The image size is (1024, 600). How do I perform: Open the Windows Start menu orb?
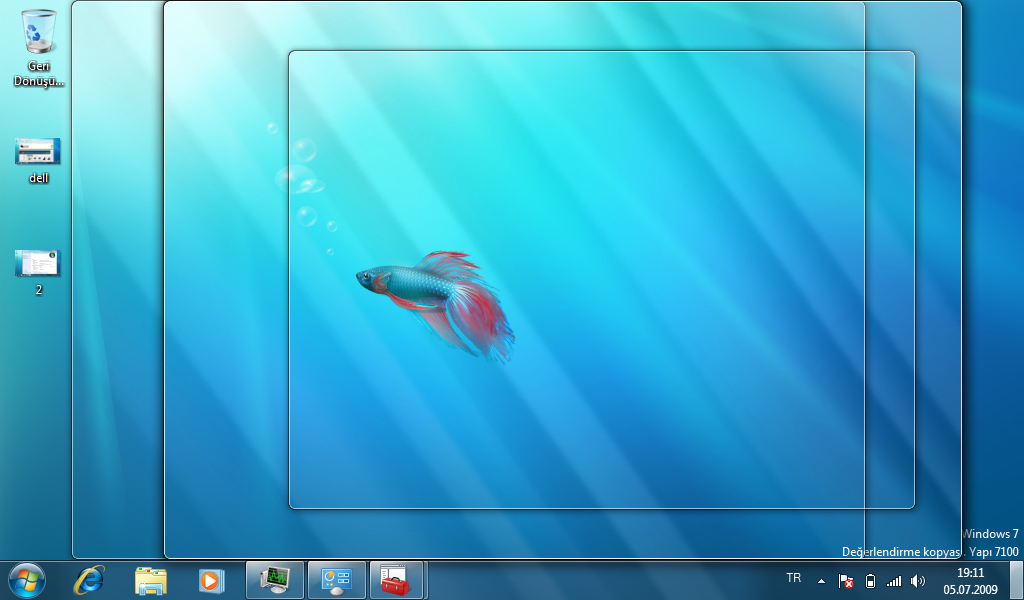27,580
